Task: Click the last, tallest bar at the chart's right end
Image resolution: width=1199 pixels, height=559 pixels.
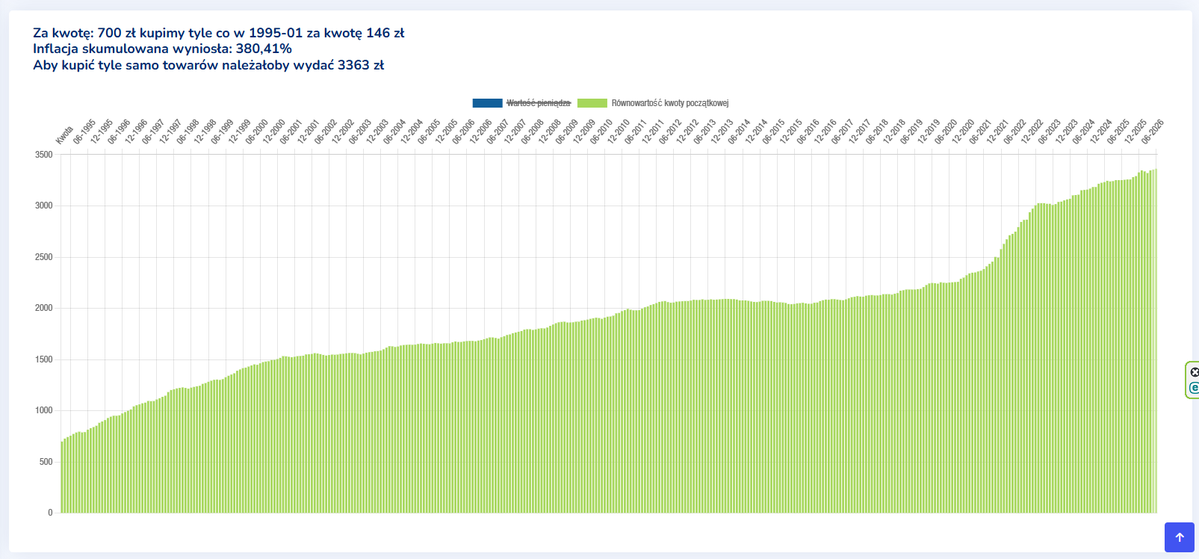Action: pos(1155,341)
